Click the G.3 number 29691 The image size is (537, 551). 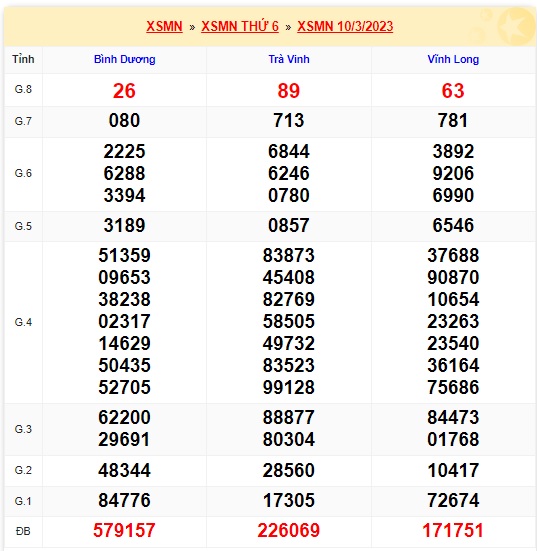pos(124,440)
